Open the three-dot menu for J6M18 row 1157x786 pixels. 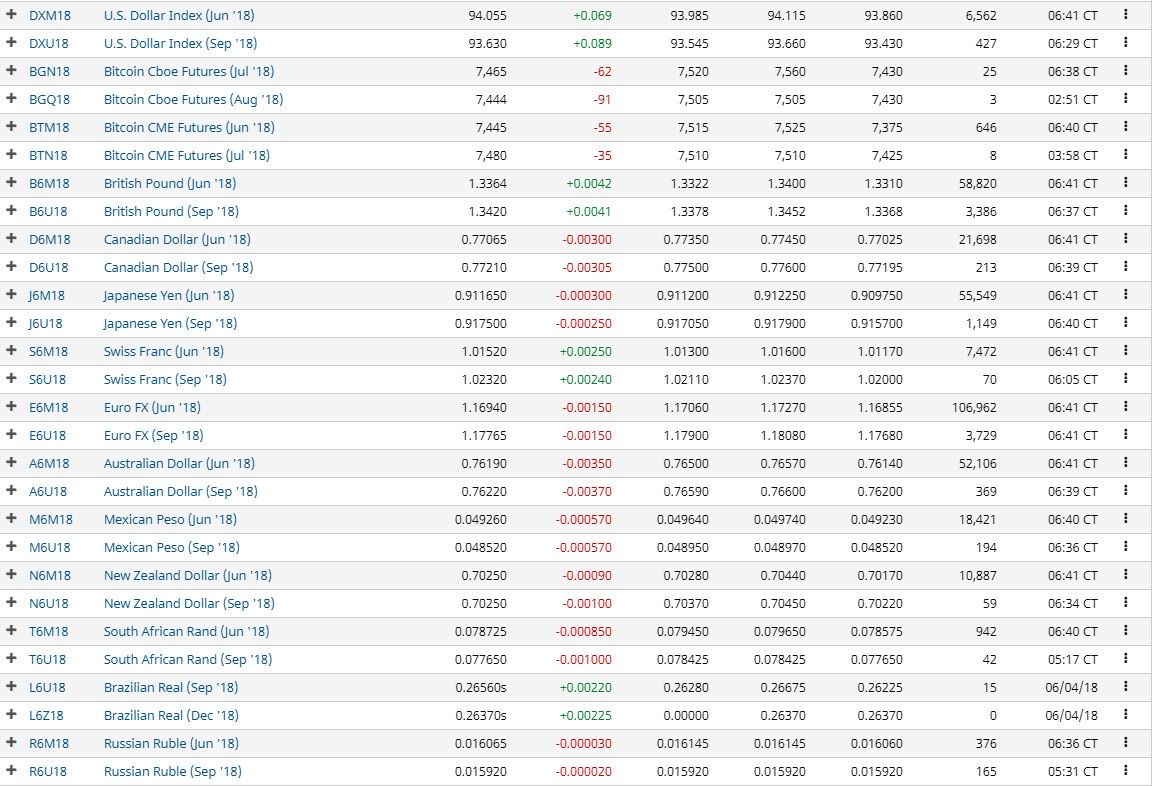(1125, 294)
